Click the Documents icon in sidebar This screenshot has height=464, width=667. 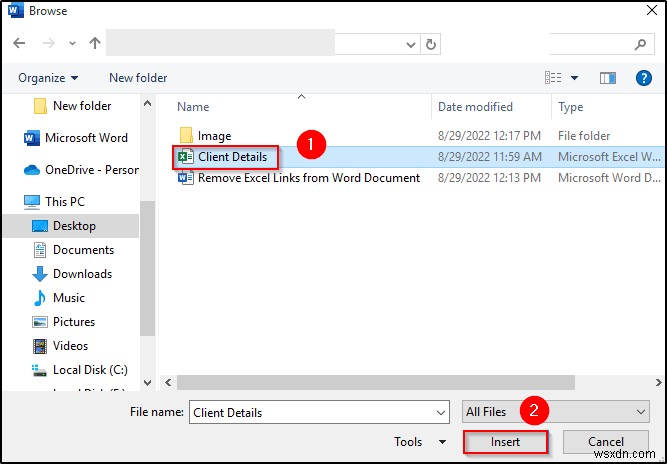pos(40,250)
